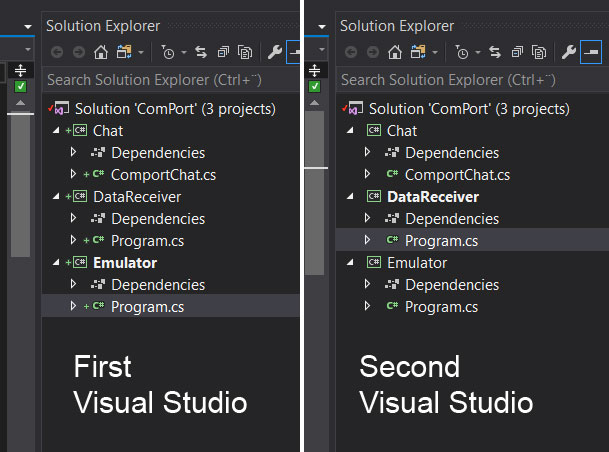Viewport: 609px width, 452px height.
Task: Click Forward arrow in second Solution Explorer toolbar
Action: (x=373, y=52)
